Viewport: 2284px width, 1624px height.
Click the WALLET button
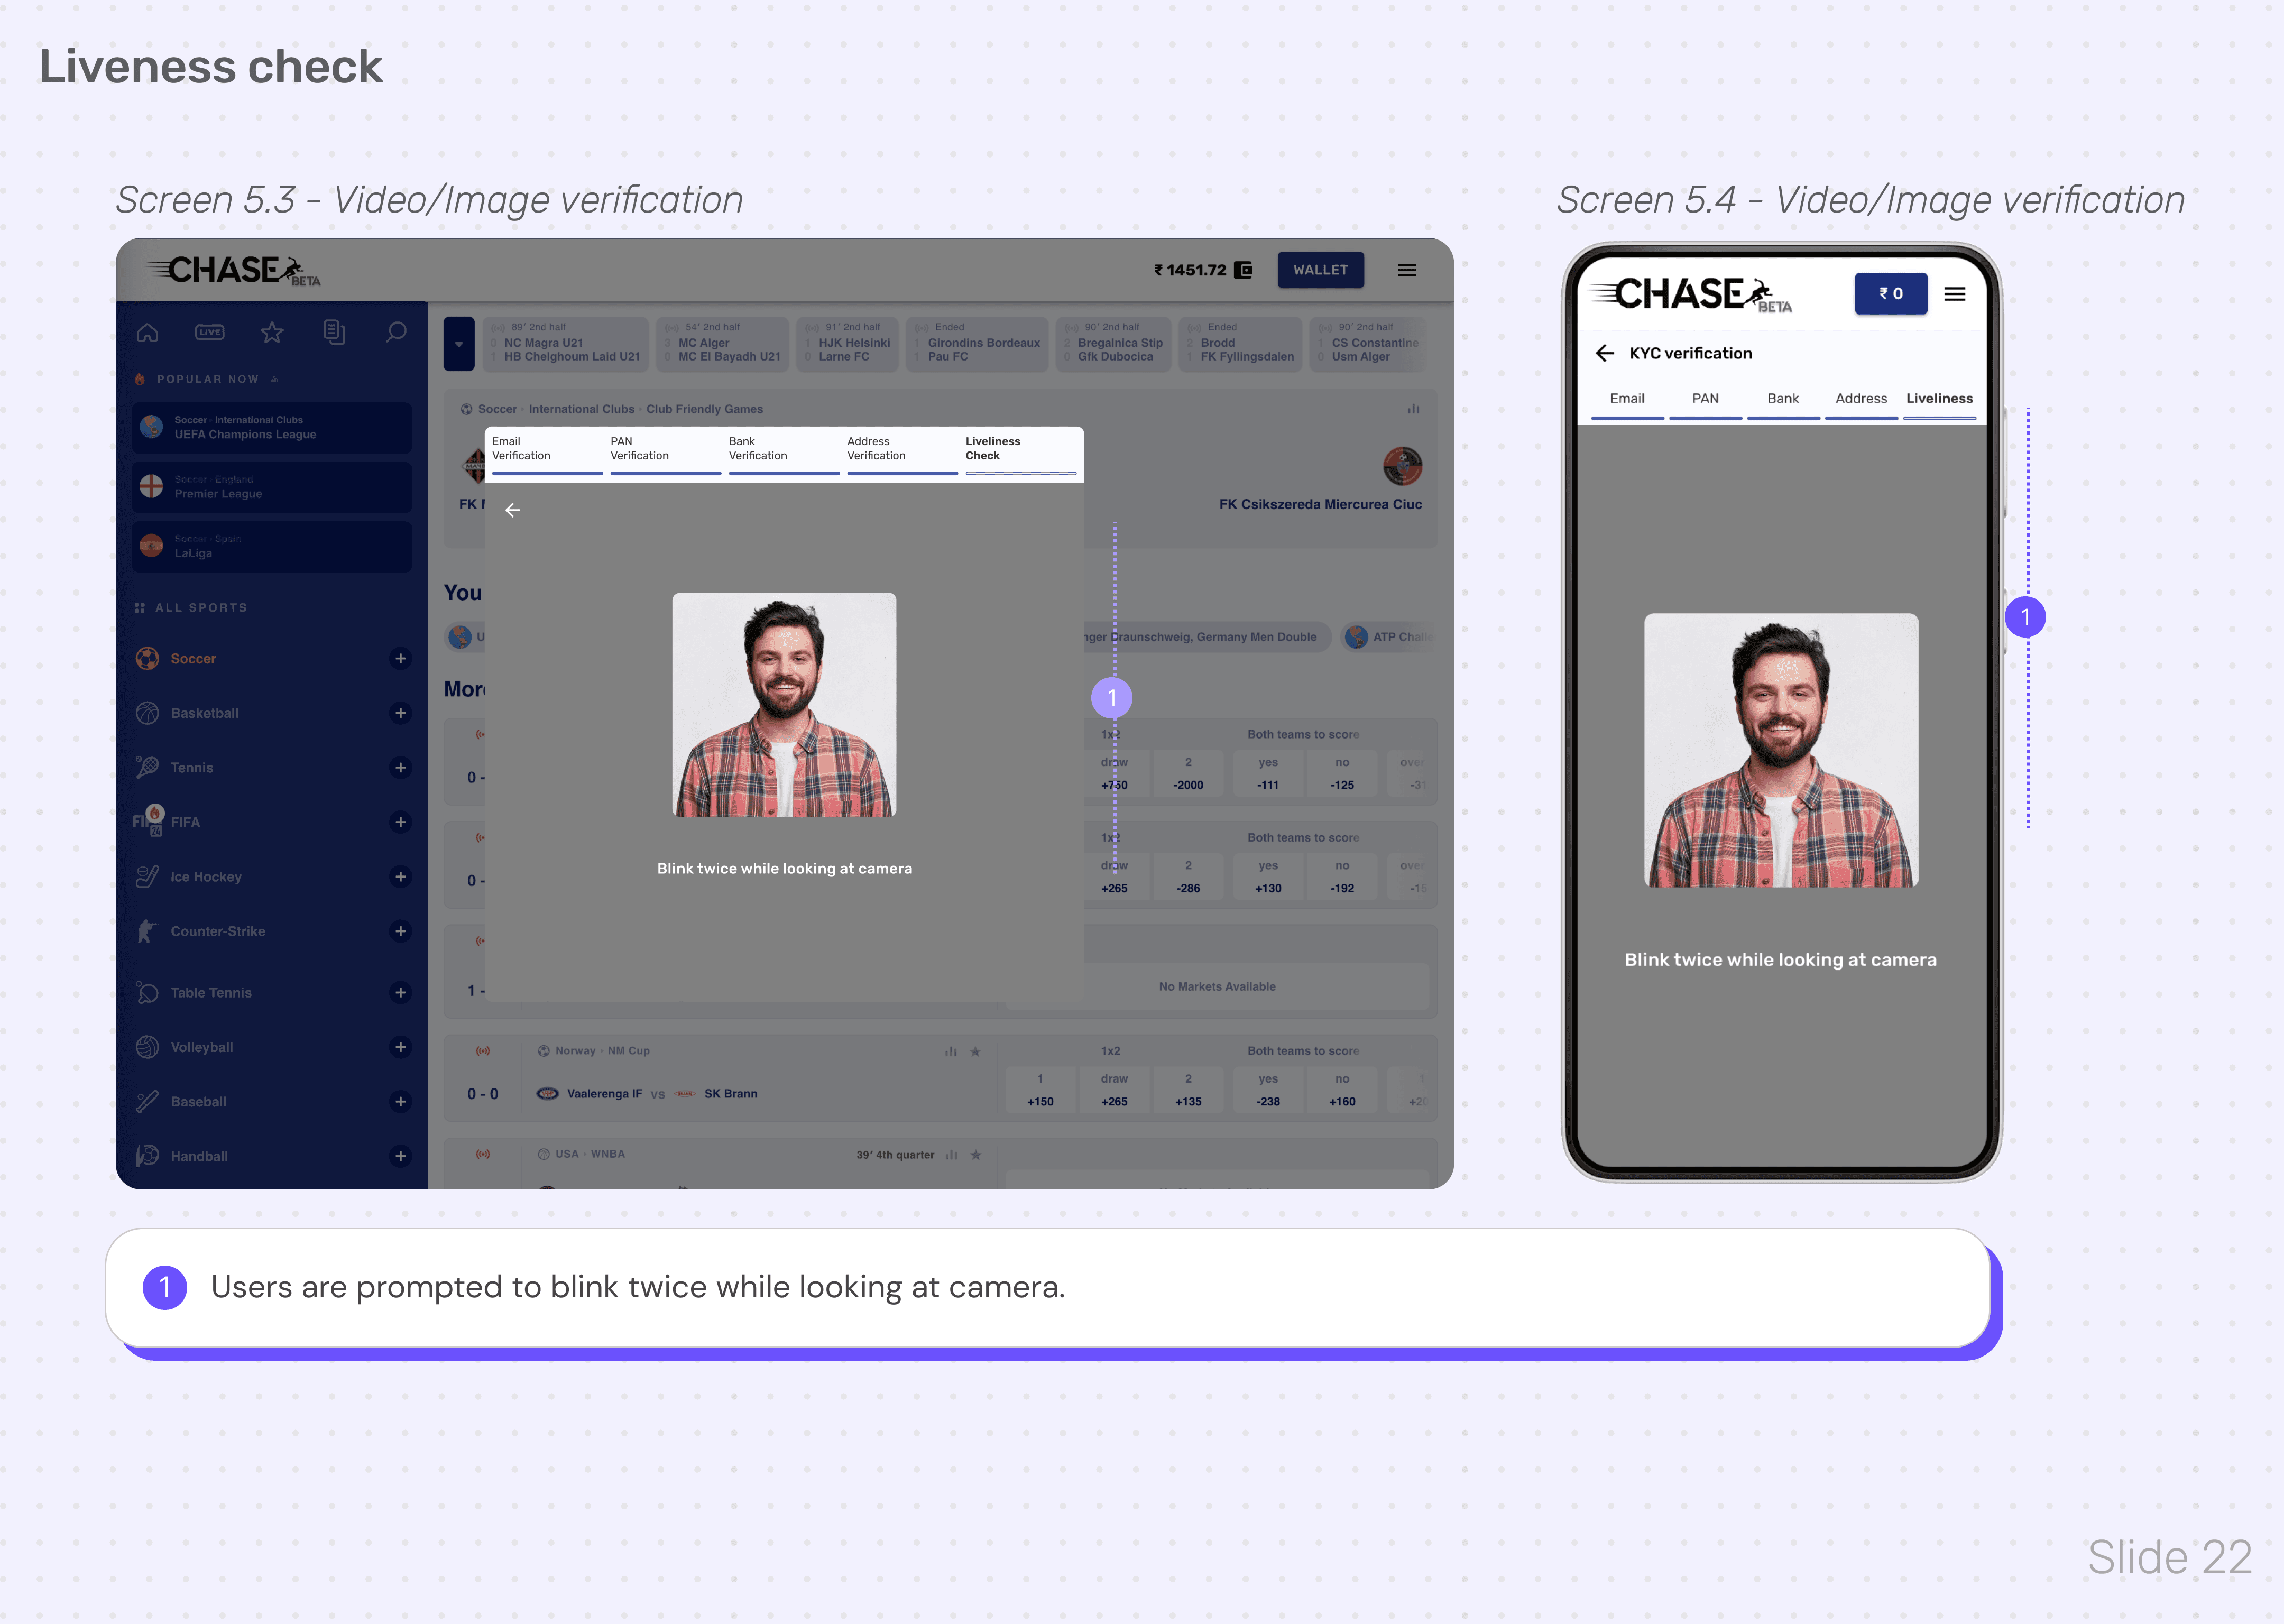pyautogui.click(x=1320, y=270)
